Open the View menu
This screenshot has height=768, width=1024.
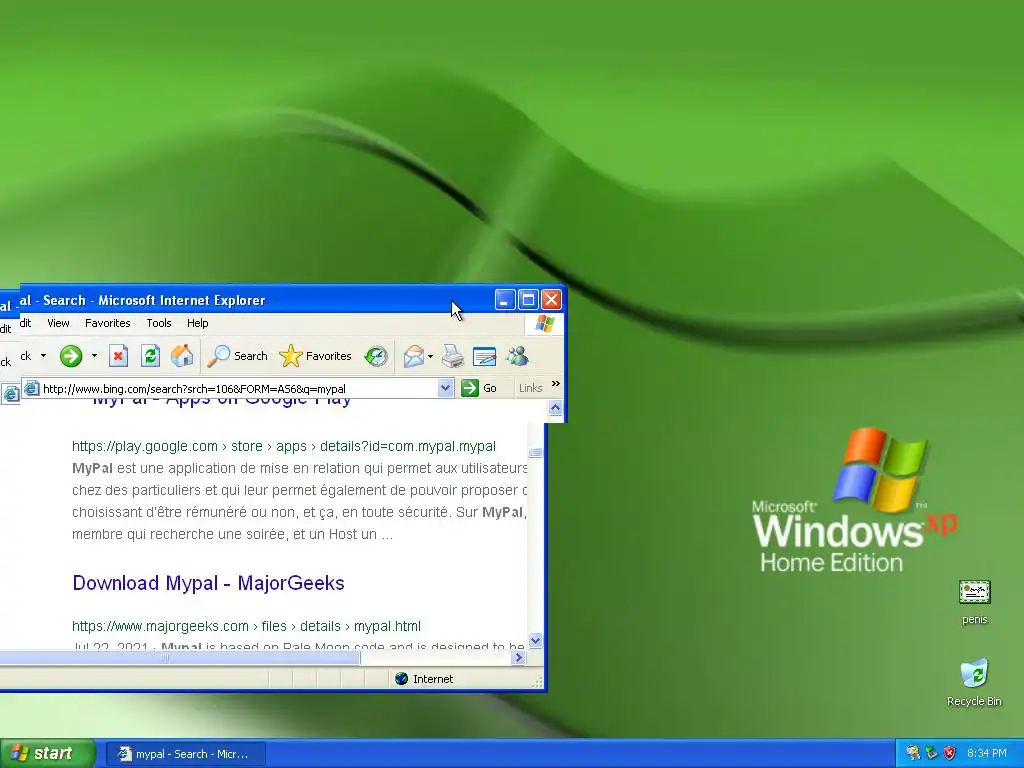[x=58, y=323]
